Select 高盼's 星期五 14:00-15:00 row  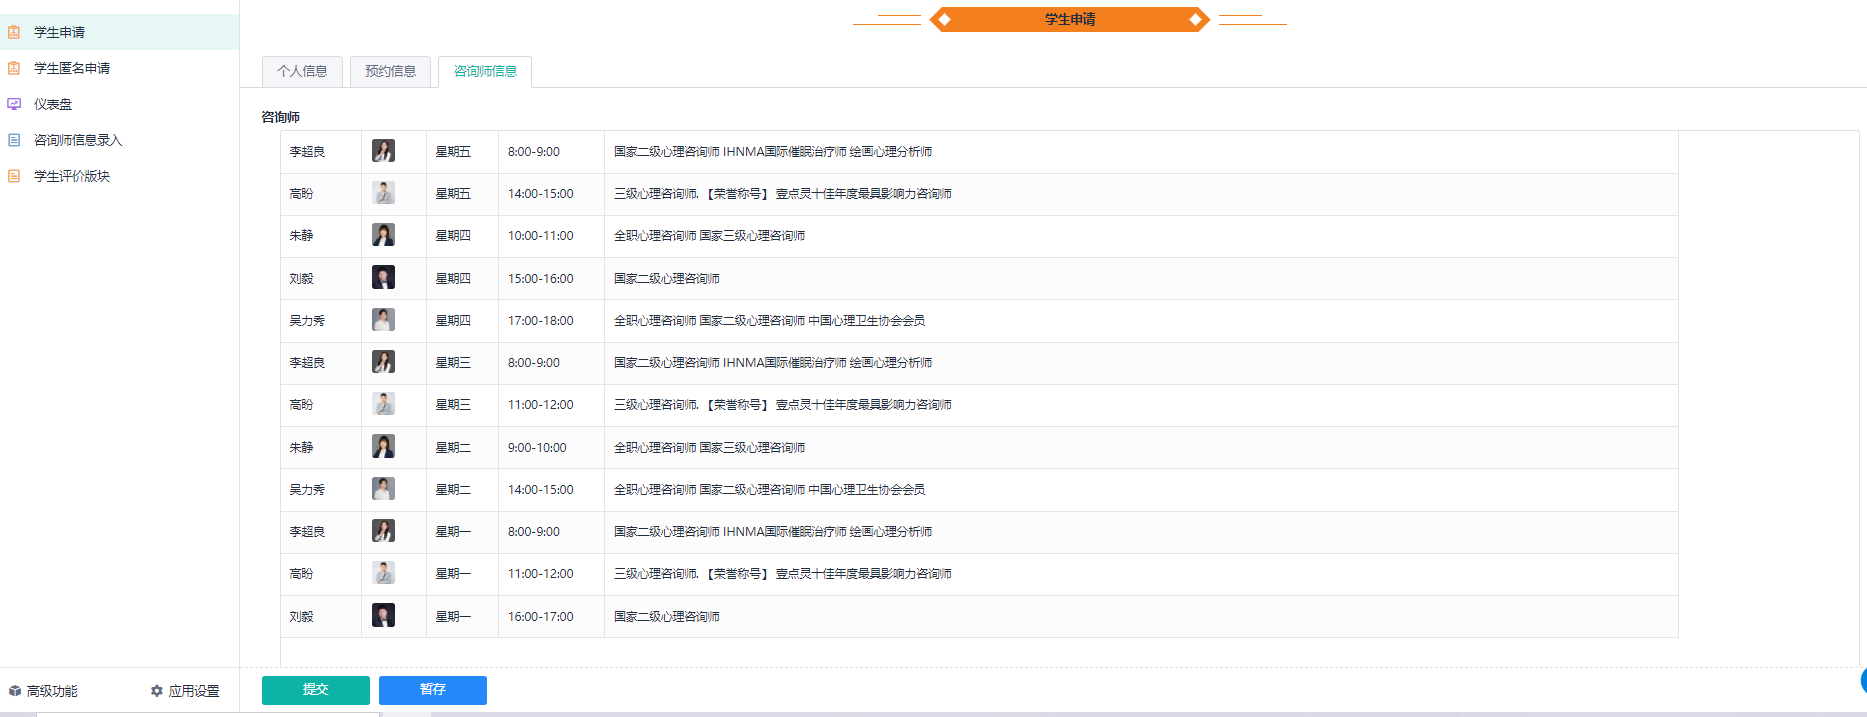[x=540, y=194]
